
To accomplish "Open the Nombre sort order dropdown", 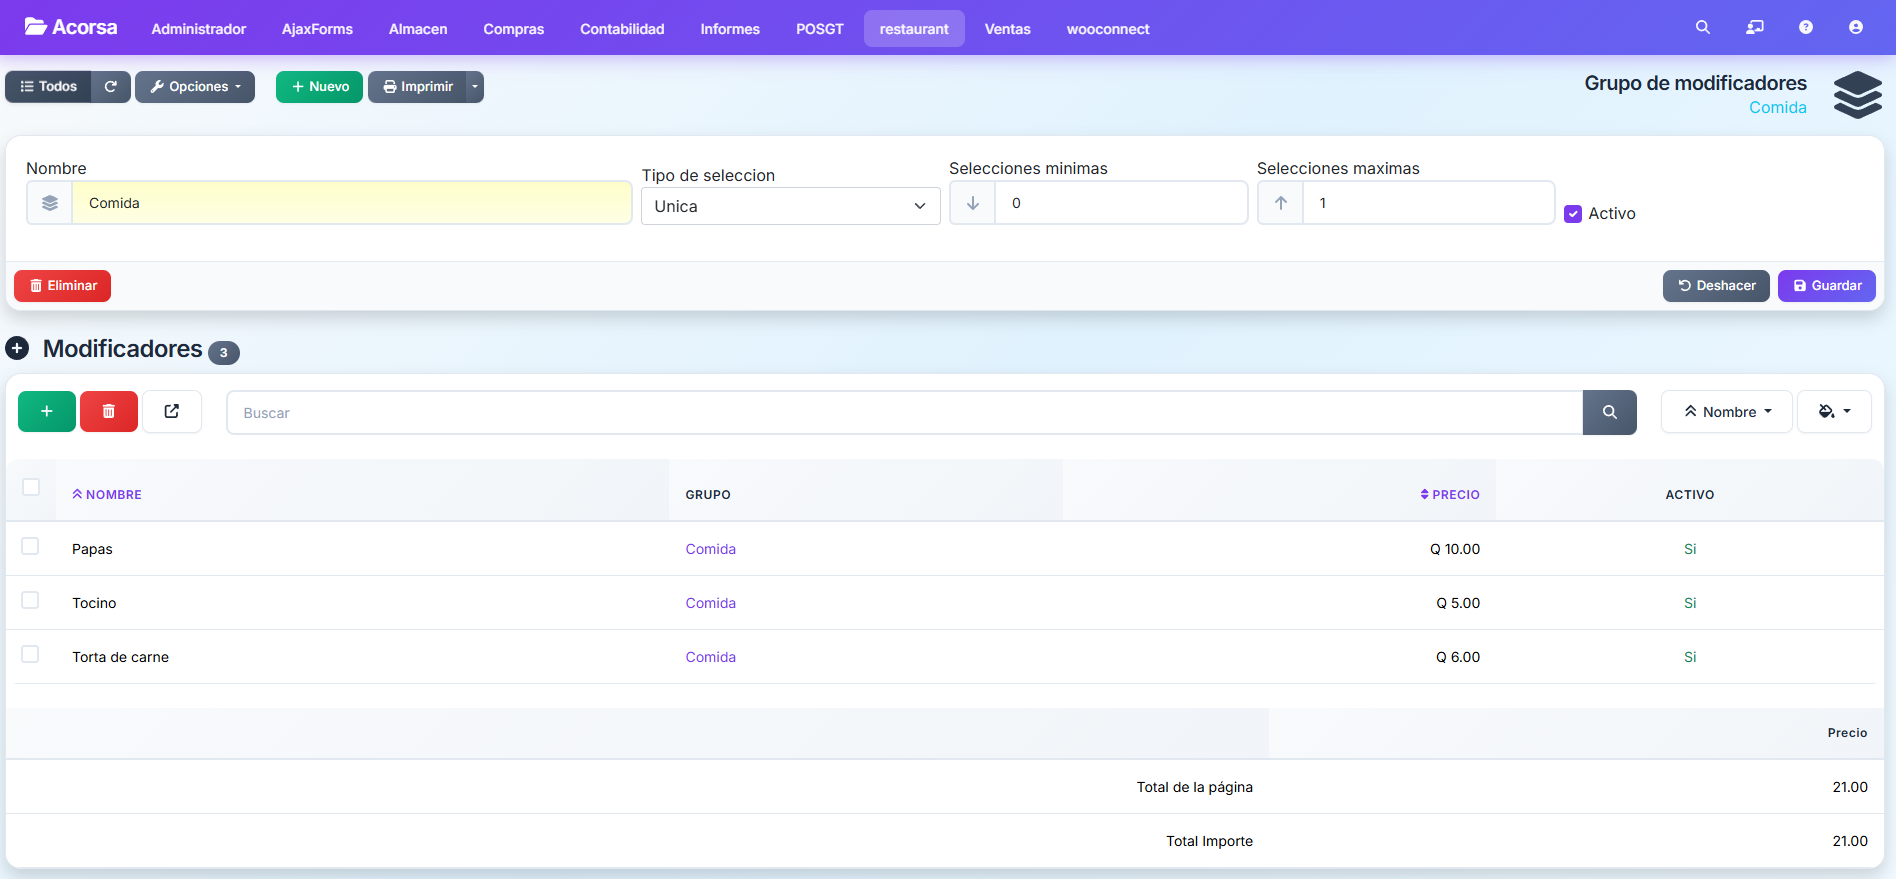I will (x=1726, y=412).
